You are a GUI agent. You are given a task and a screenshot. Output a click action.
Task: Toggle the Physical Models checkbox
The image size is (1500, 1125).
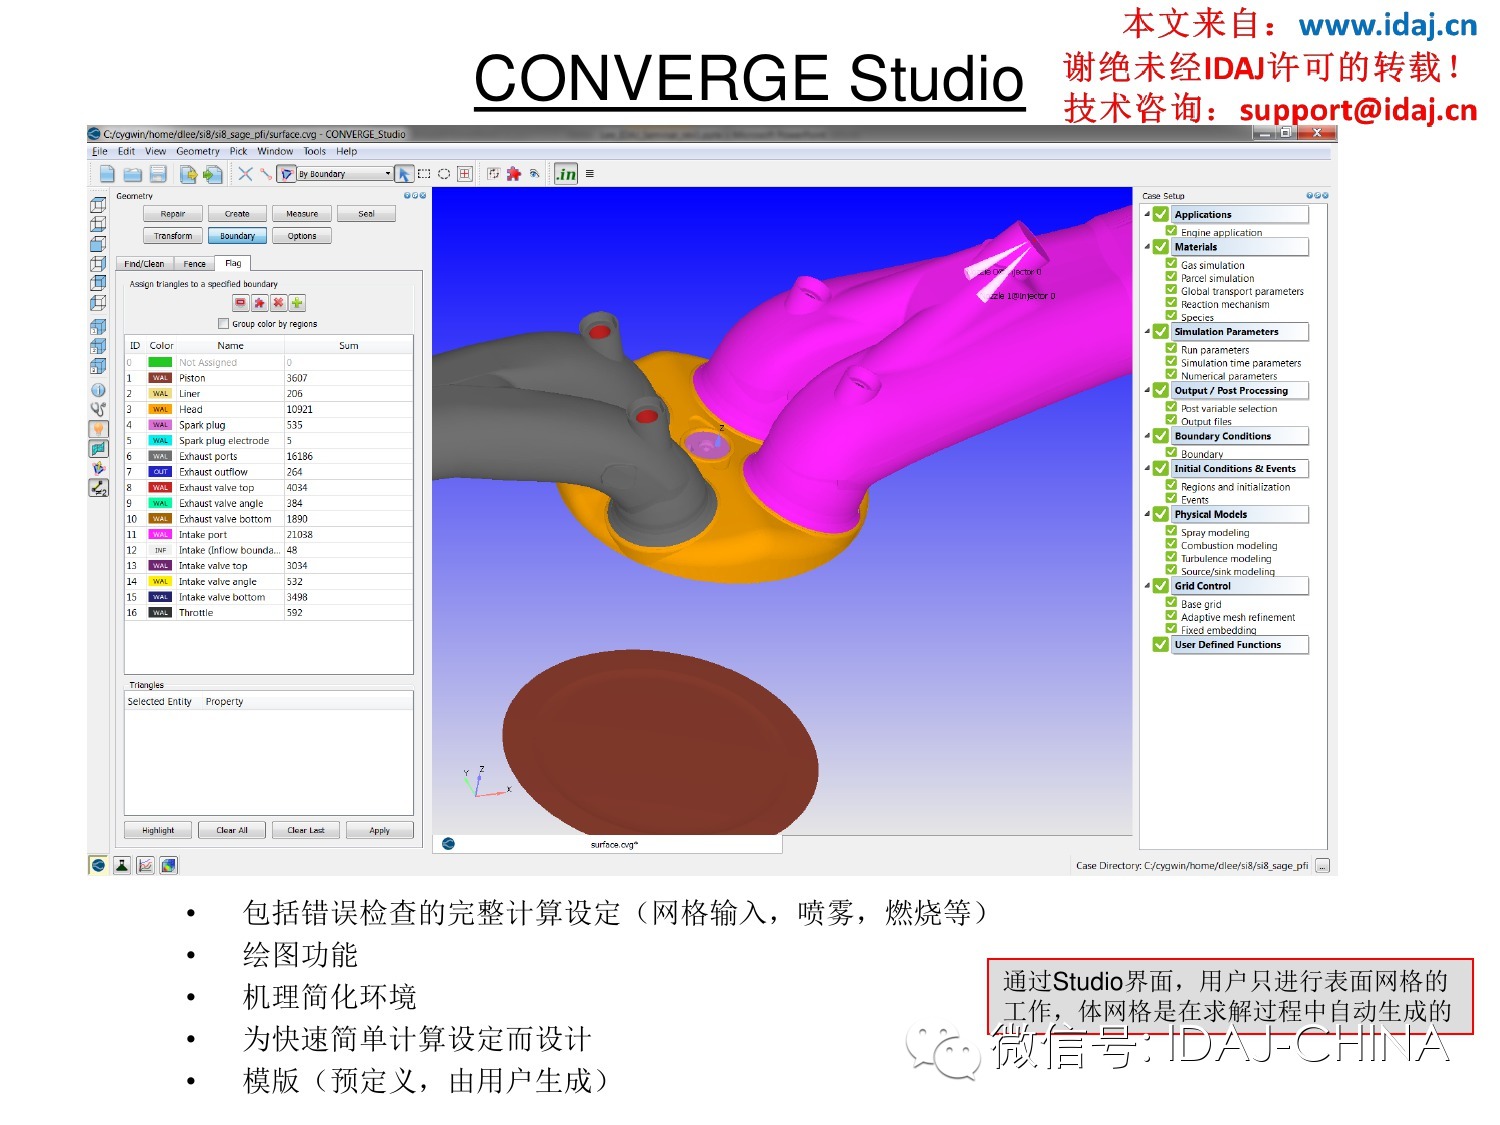point(1160,514)
